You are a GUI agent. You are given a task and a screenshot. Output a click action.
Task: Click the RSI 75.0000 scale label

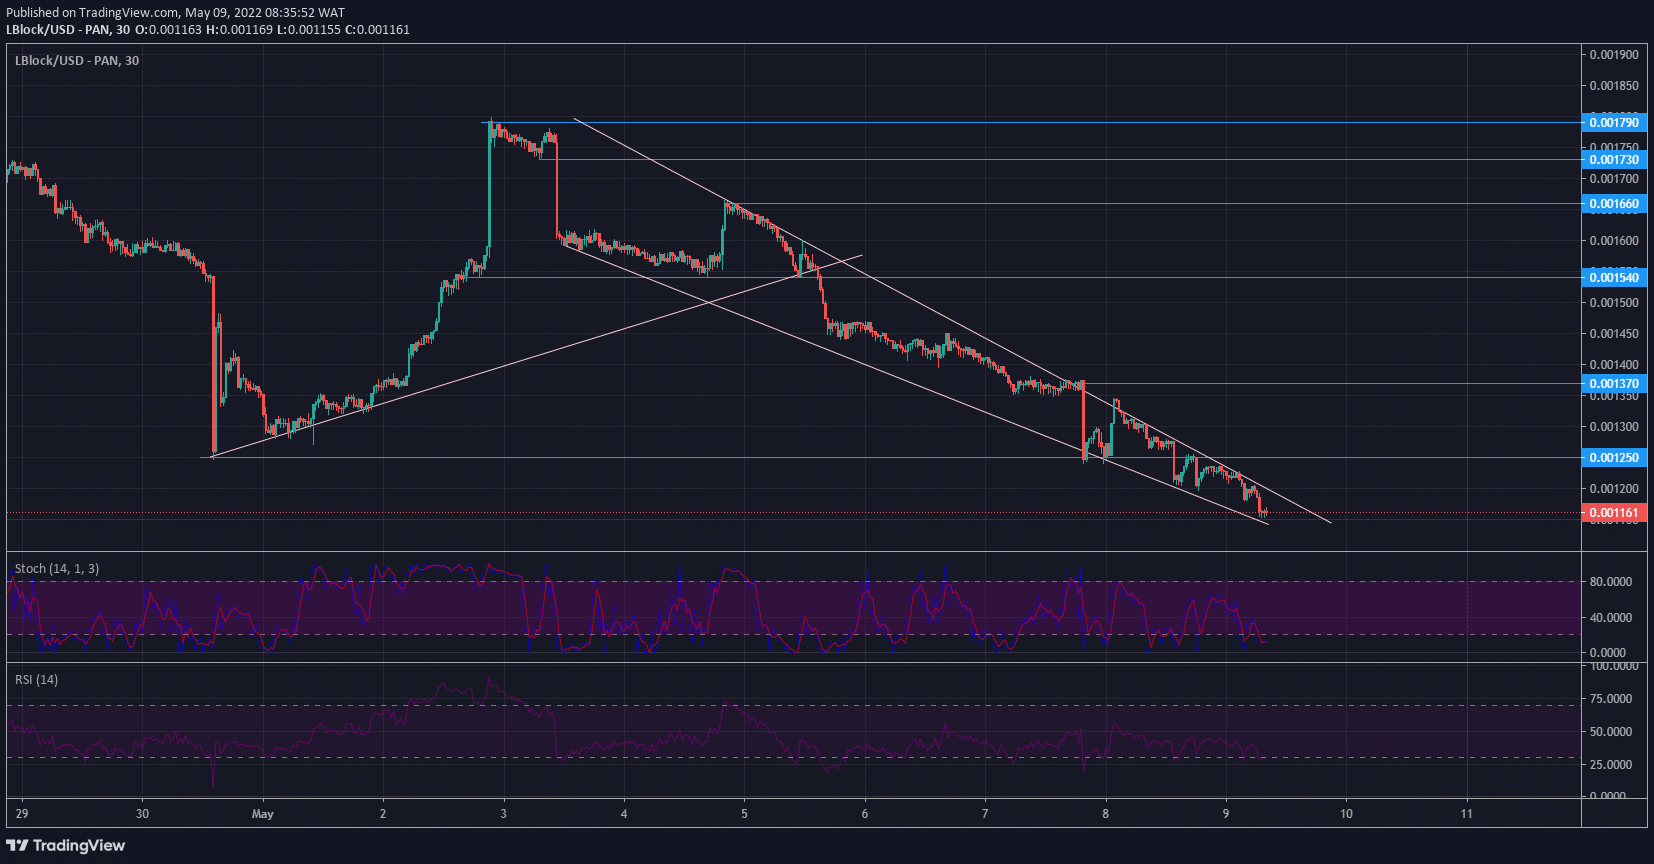(1610, 699)
